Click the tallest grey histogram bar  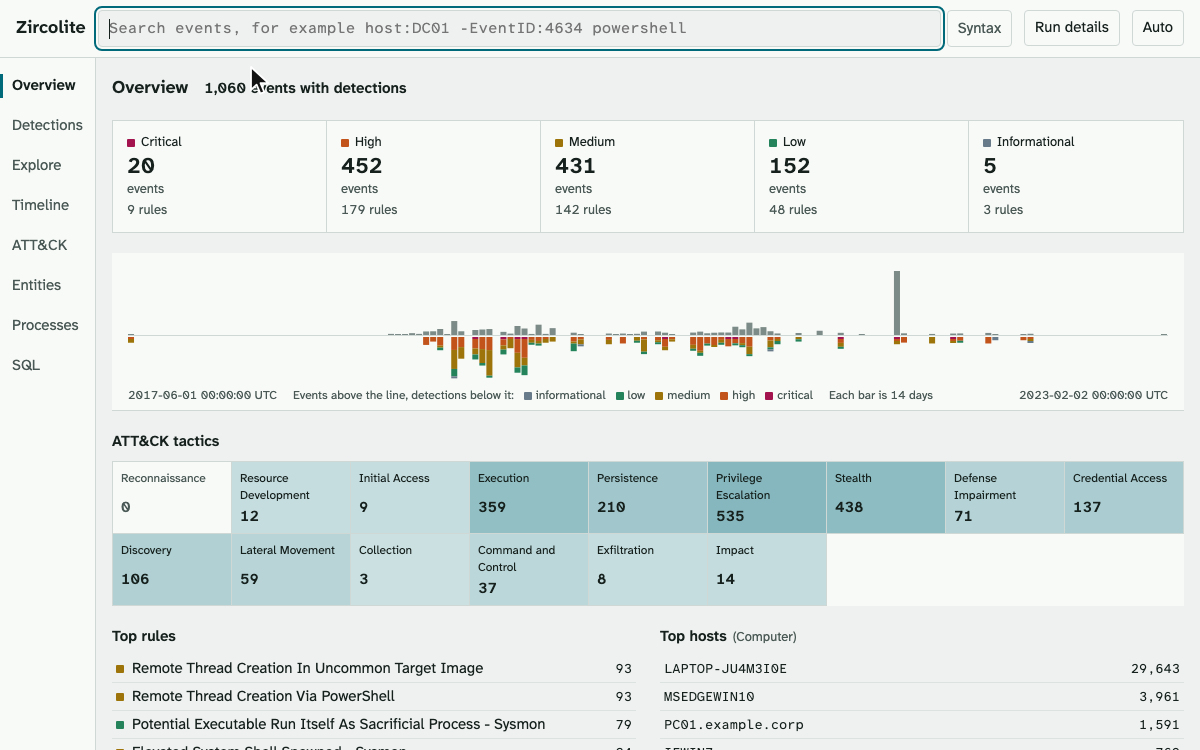[897, 303]
